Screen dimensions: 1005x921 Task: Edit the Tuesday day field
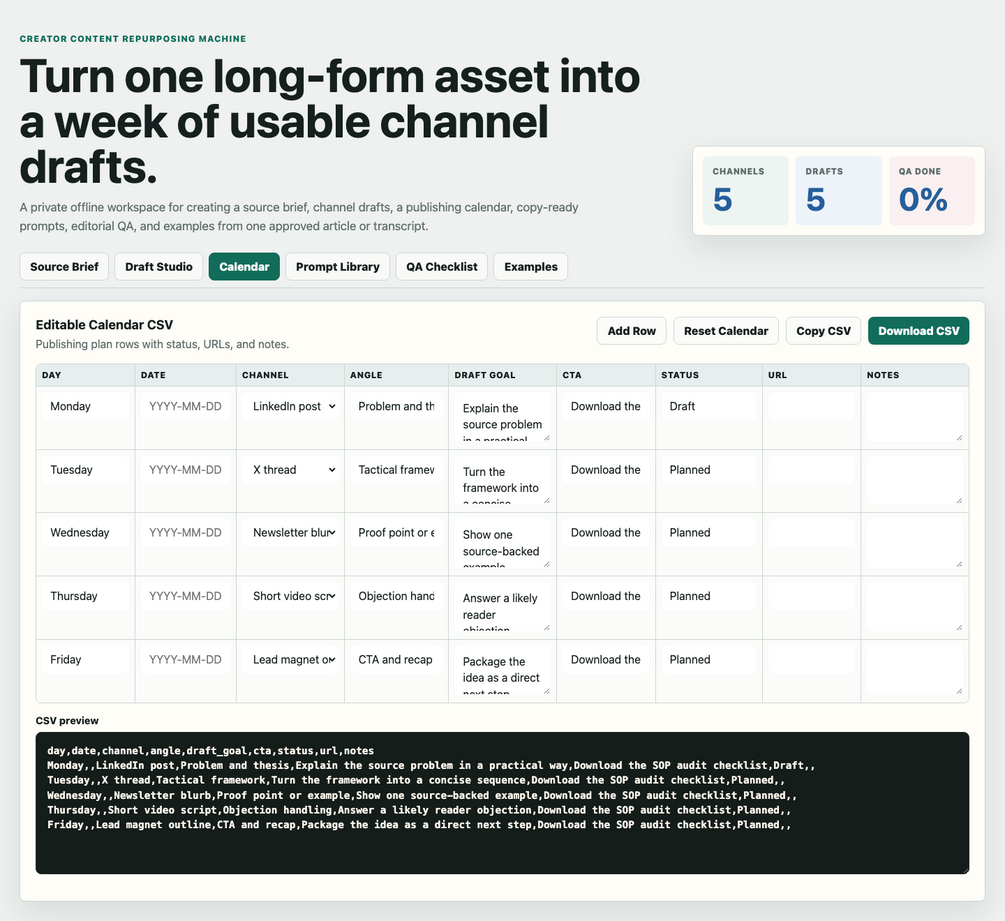tap(85, 470)
